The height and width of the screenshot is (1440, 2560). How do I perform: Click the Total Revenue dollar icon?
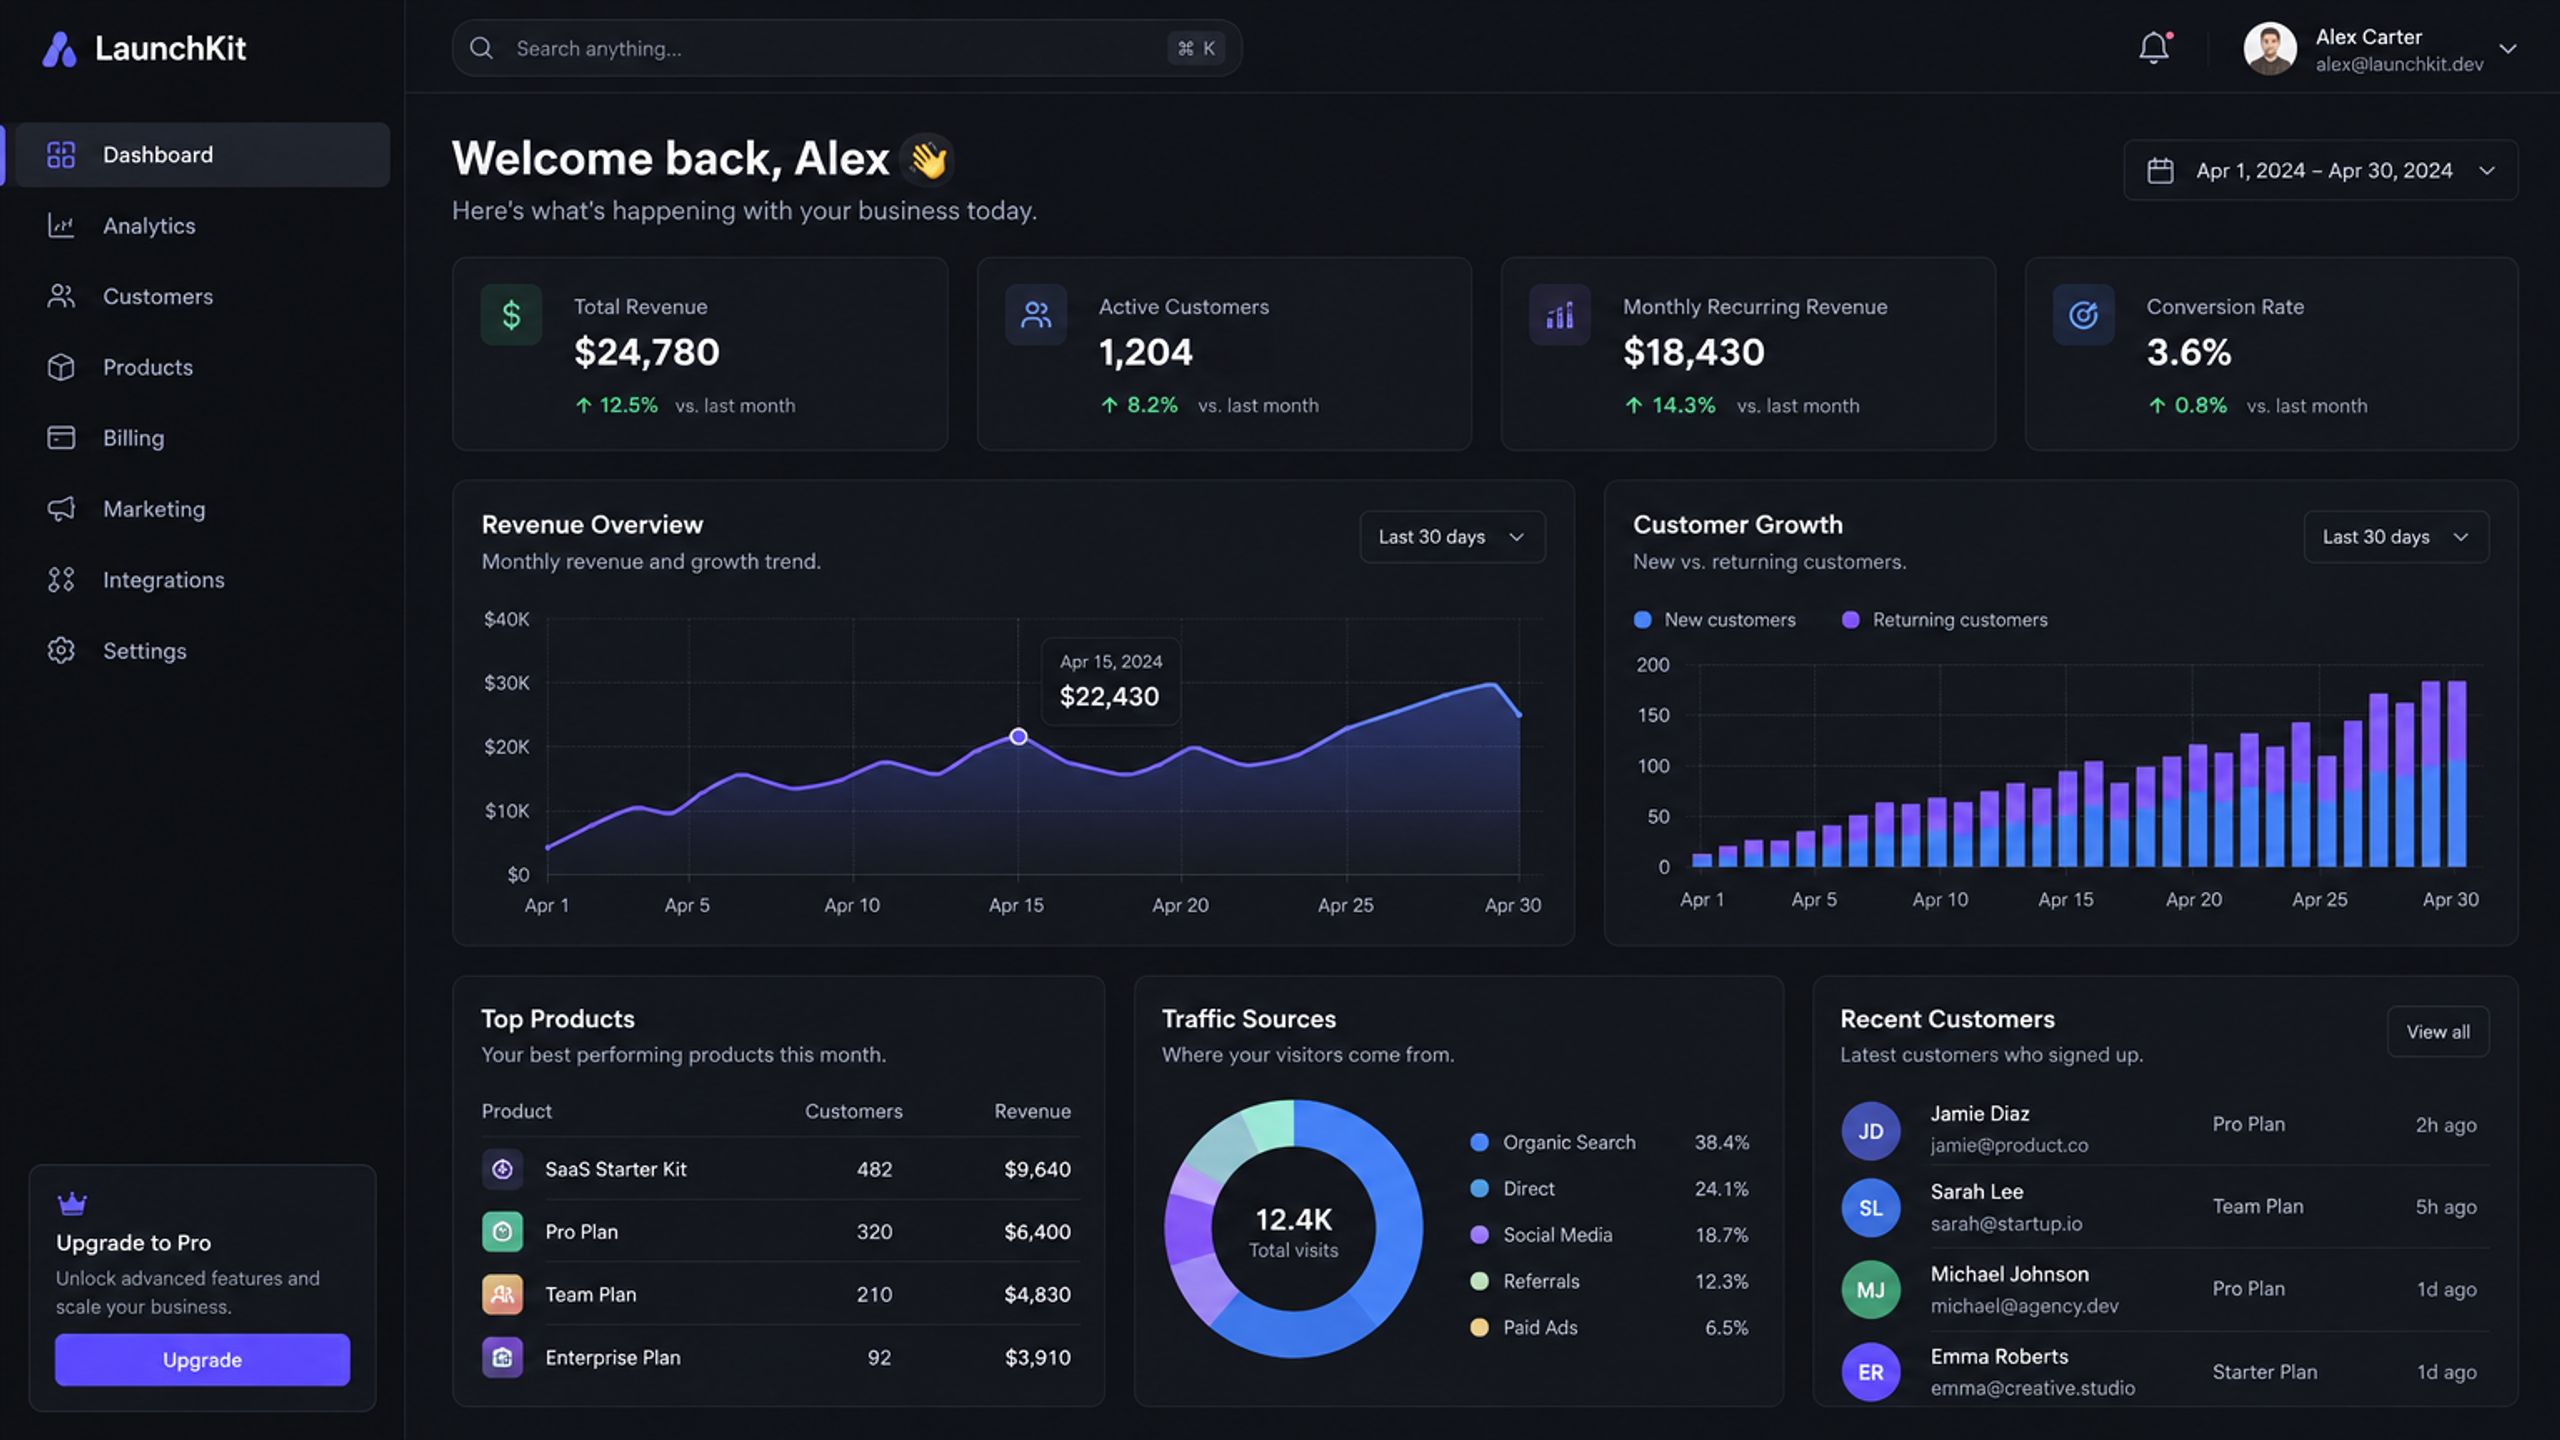tap(511, 315)
